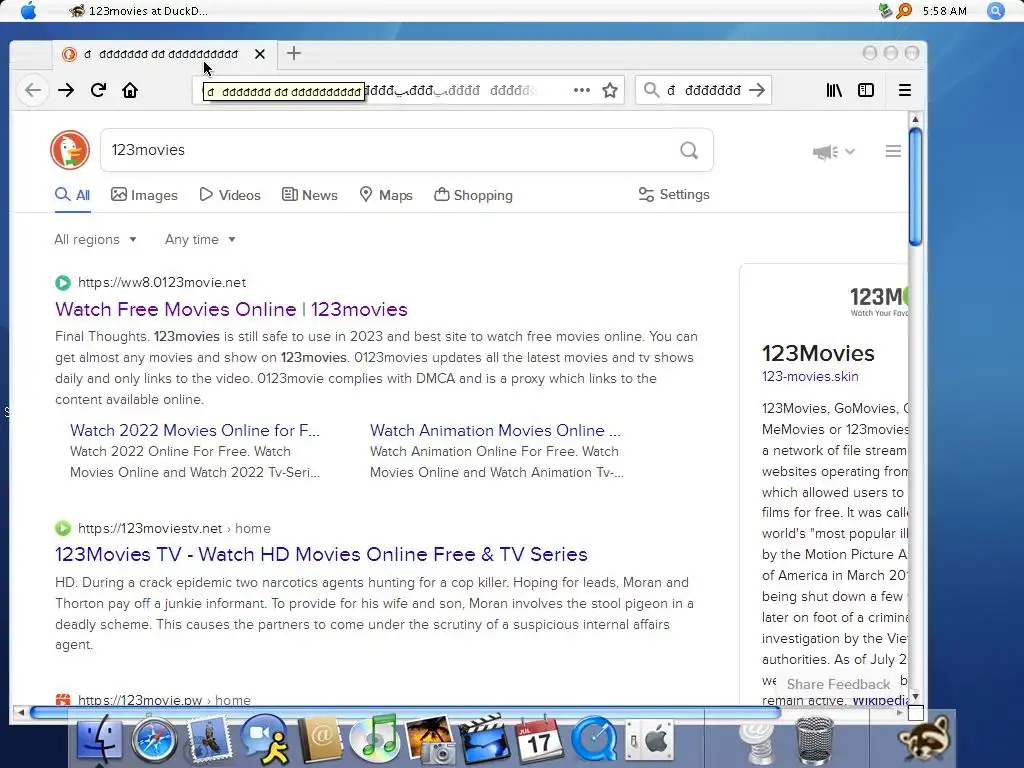
Task: Show the browser sidebar
Action: click(x=866, y=90)
